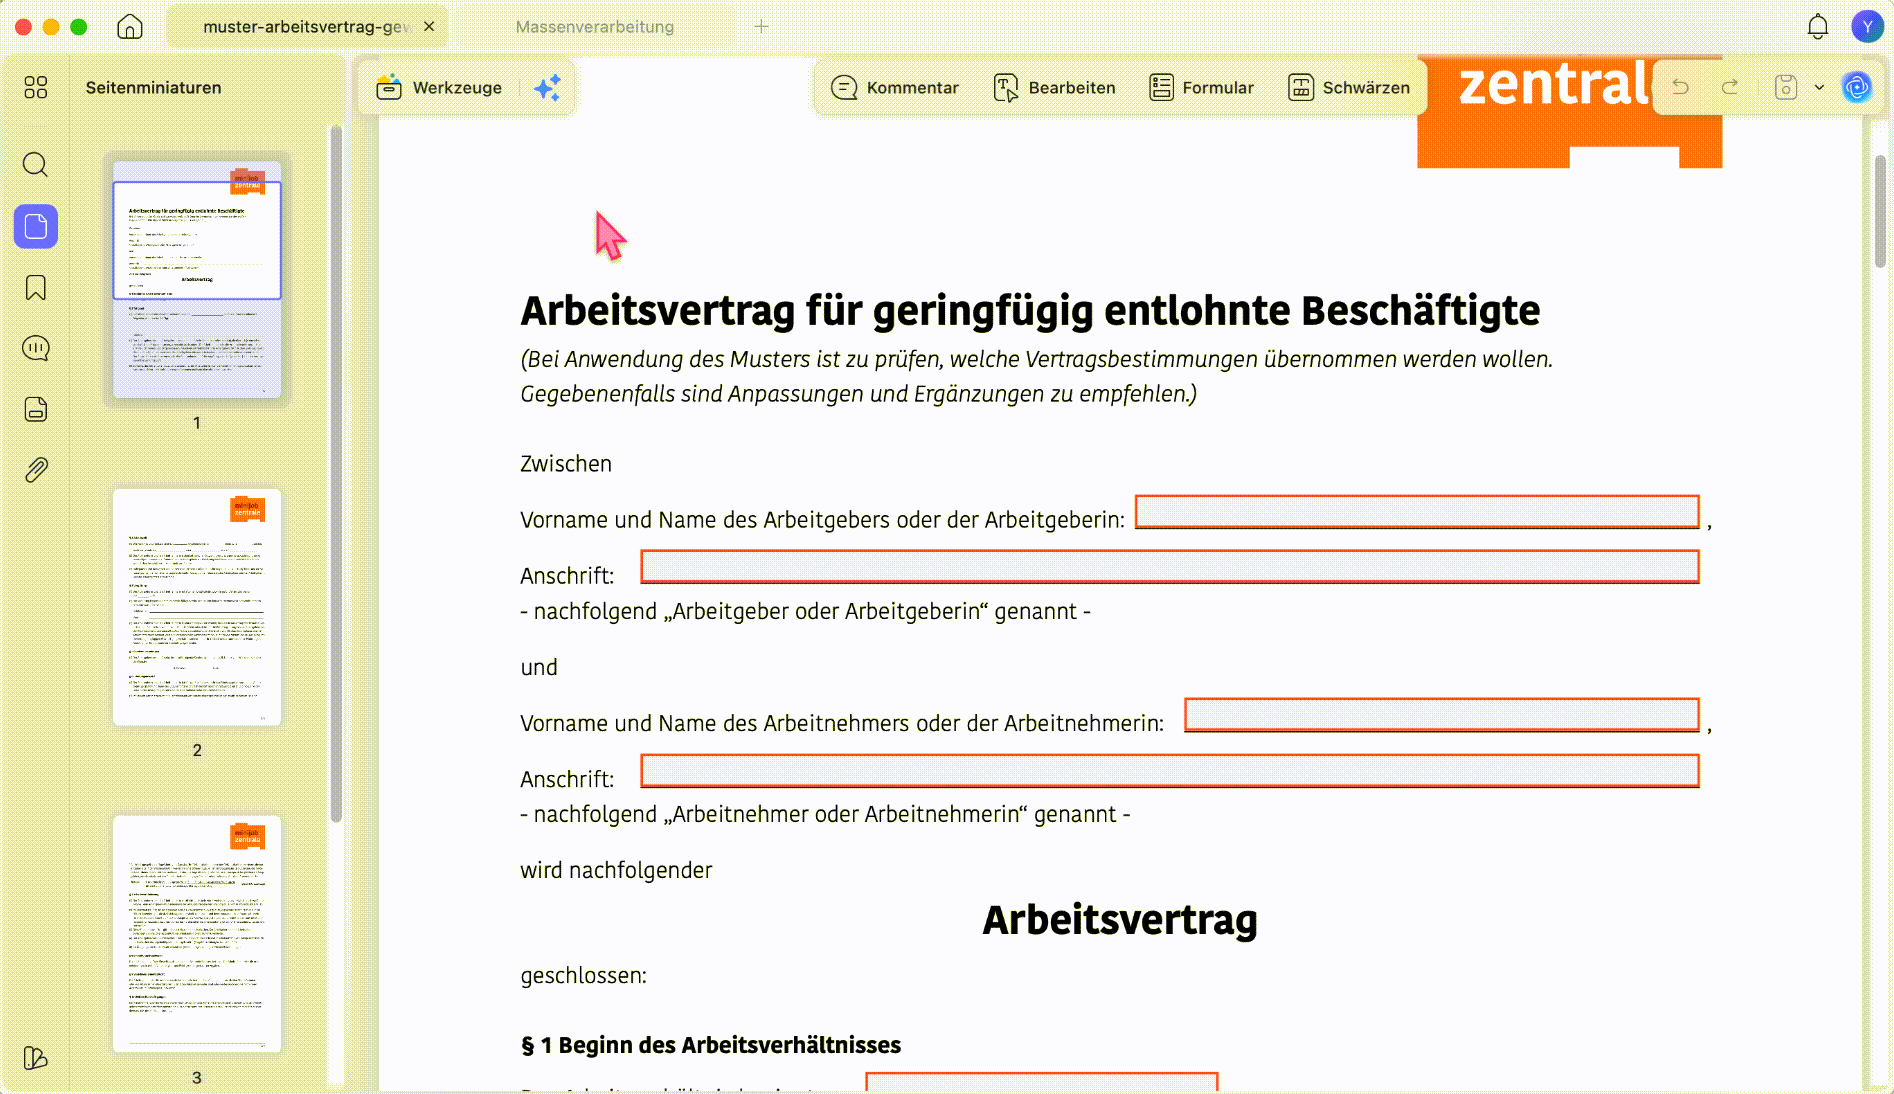Click the word 'Zwischen' in the document
The height and width of the screenshot is (1094, 1894).
tap(566, 464)
